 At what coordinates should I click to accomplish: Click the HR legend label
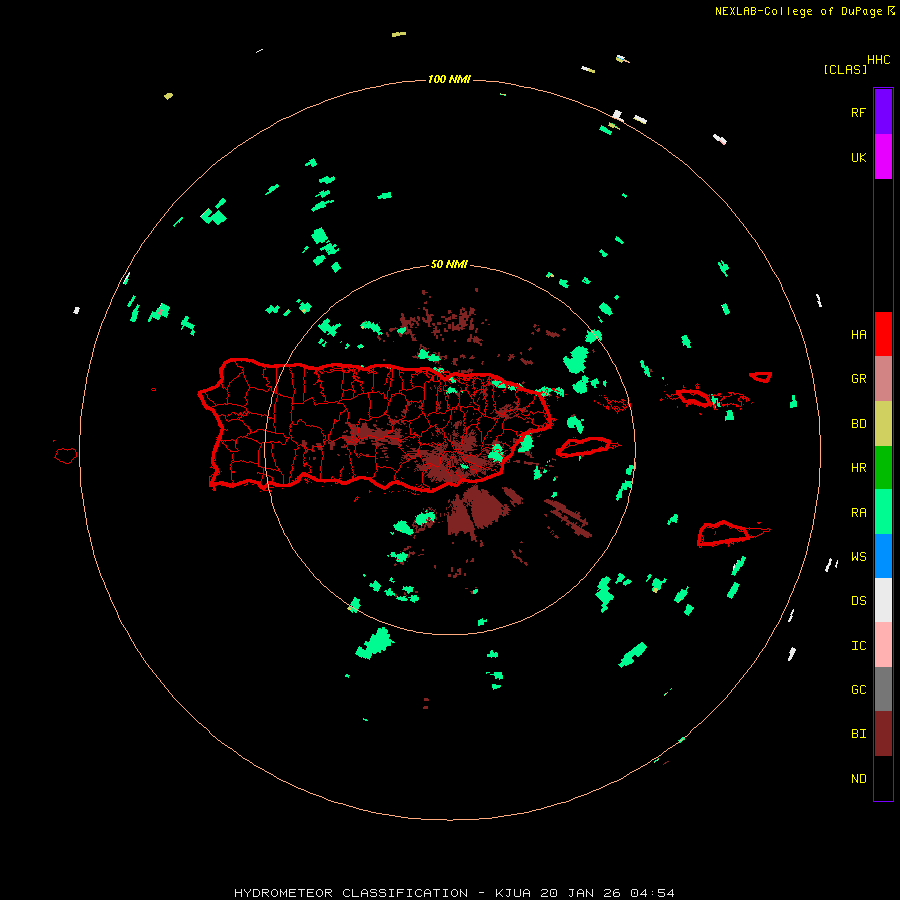click(858, 468)
